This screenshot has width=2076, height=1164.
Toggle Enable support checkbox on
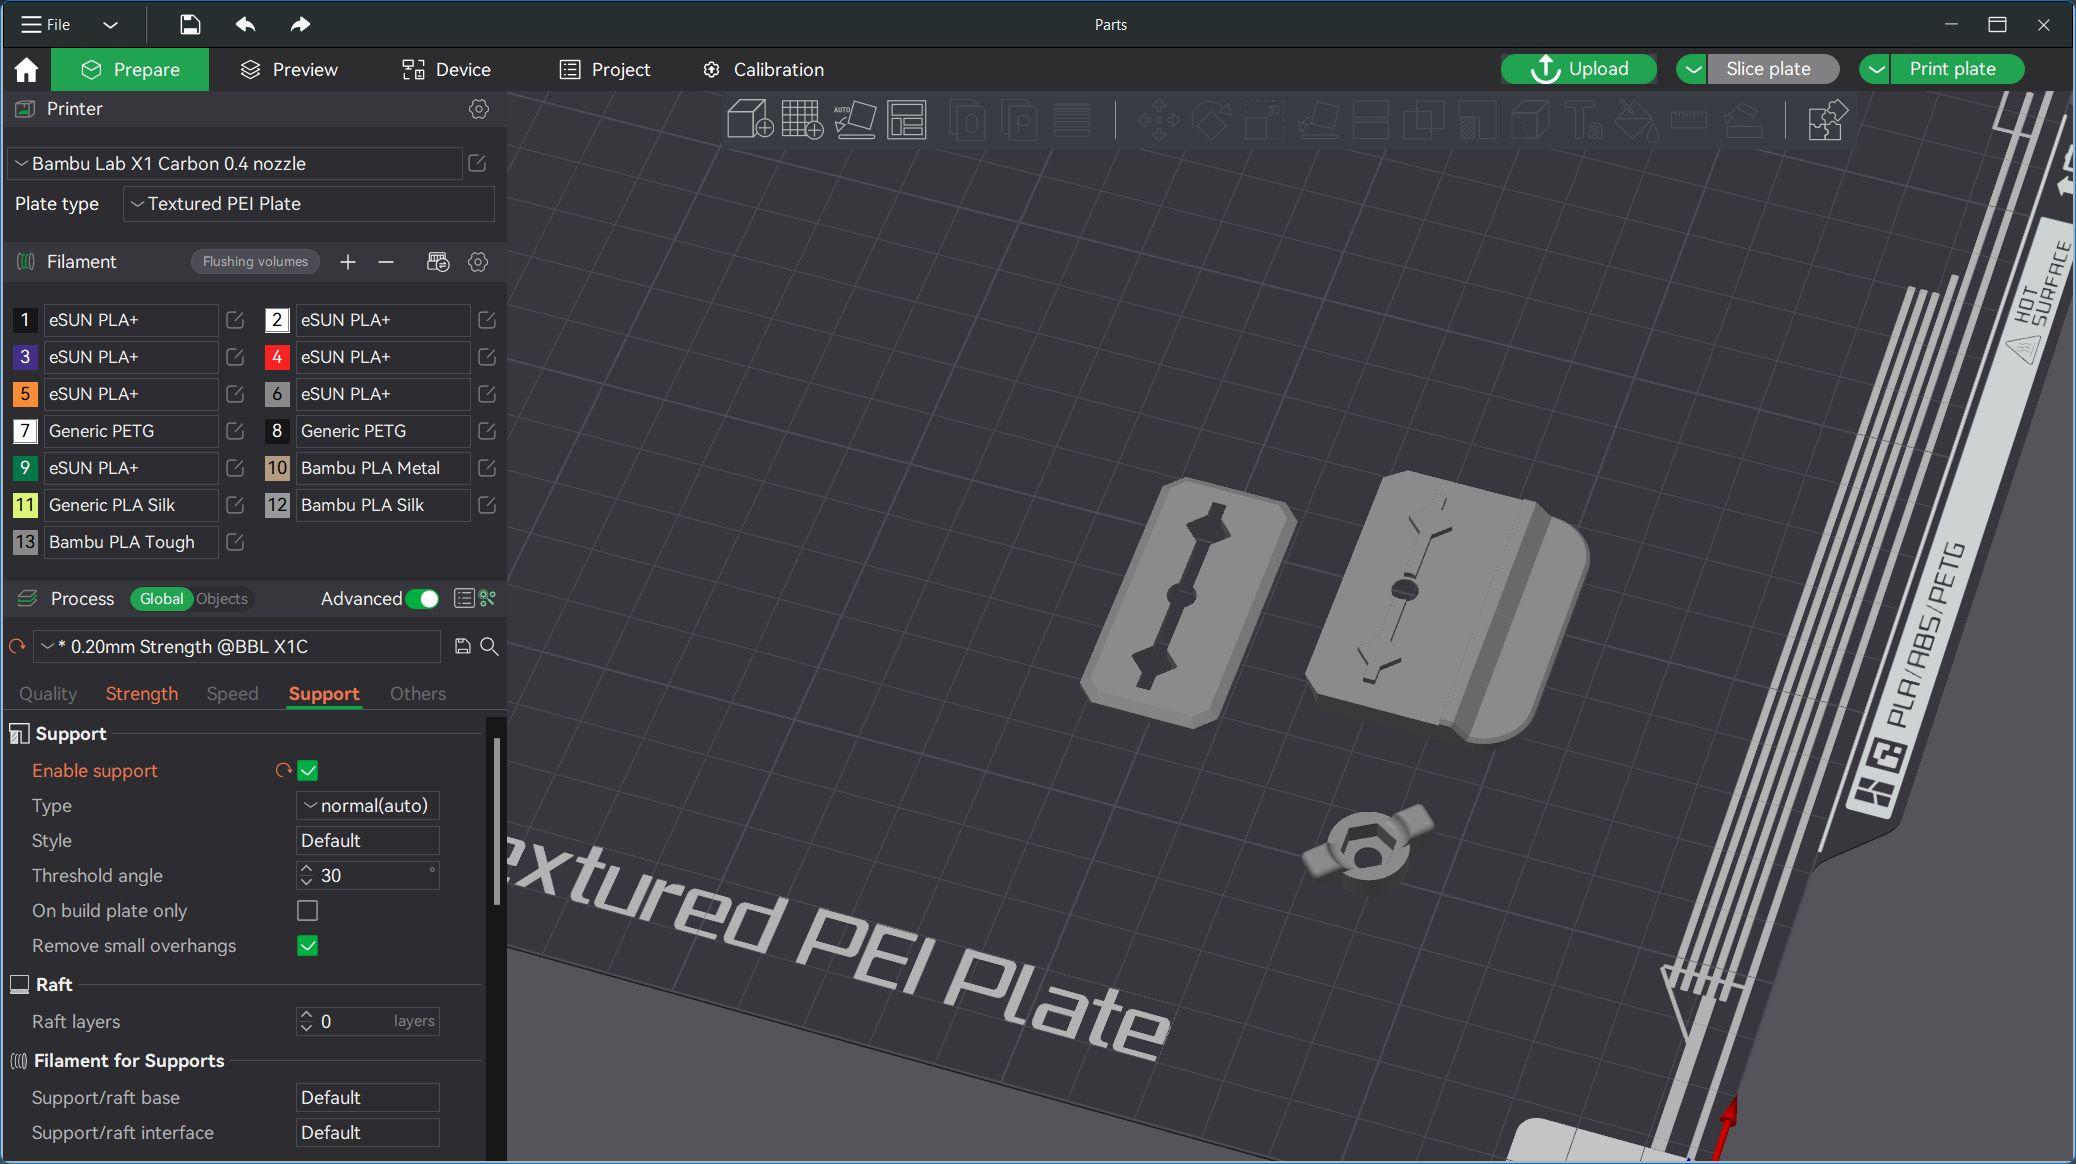307,770
